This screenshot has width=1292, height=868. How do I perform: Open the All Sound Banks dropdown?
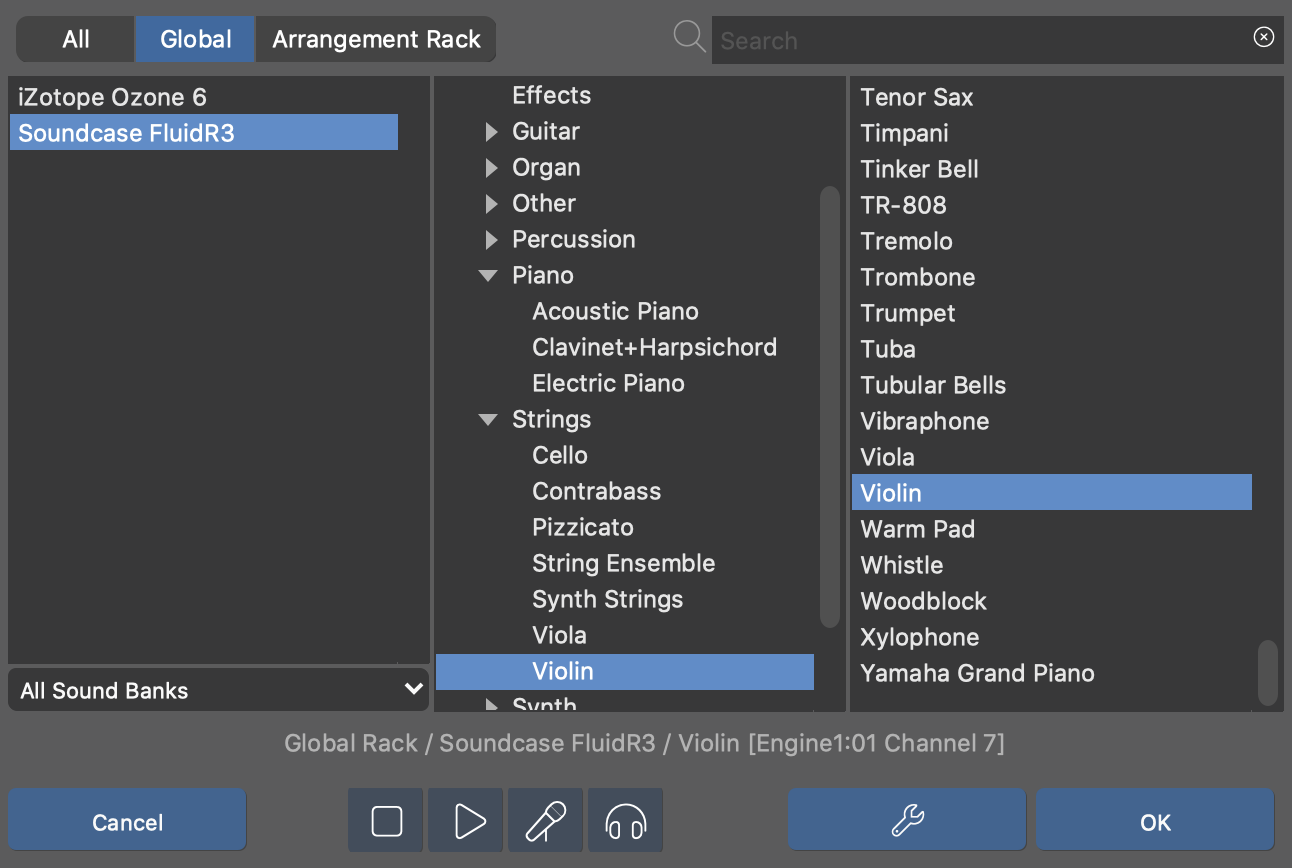(218, 690)
